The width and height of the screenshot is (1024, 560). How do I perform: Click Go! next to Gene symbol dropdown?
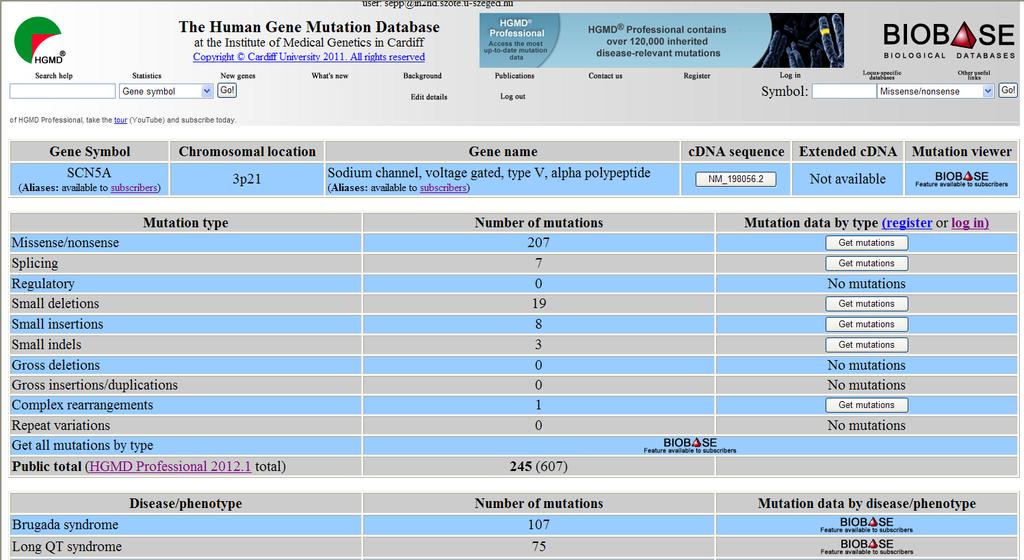point(227,91)
